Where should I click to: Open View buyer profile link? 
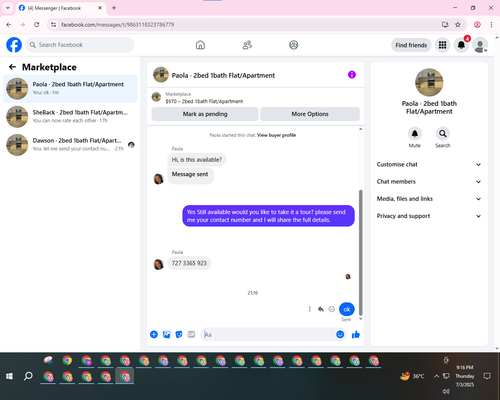[x=276, y=135]
